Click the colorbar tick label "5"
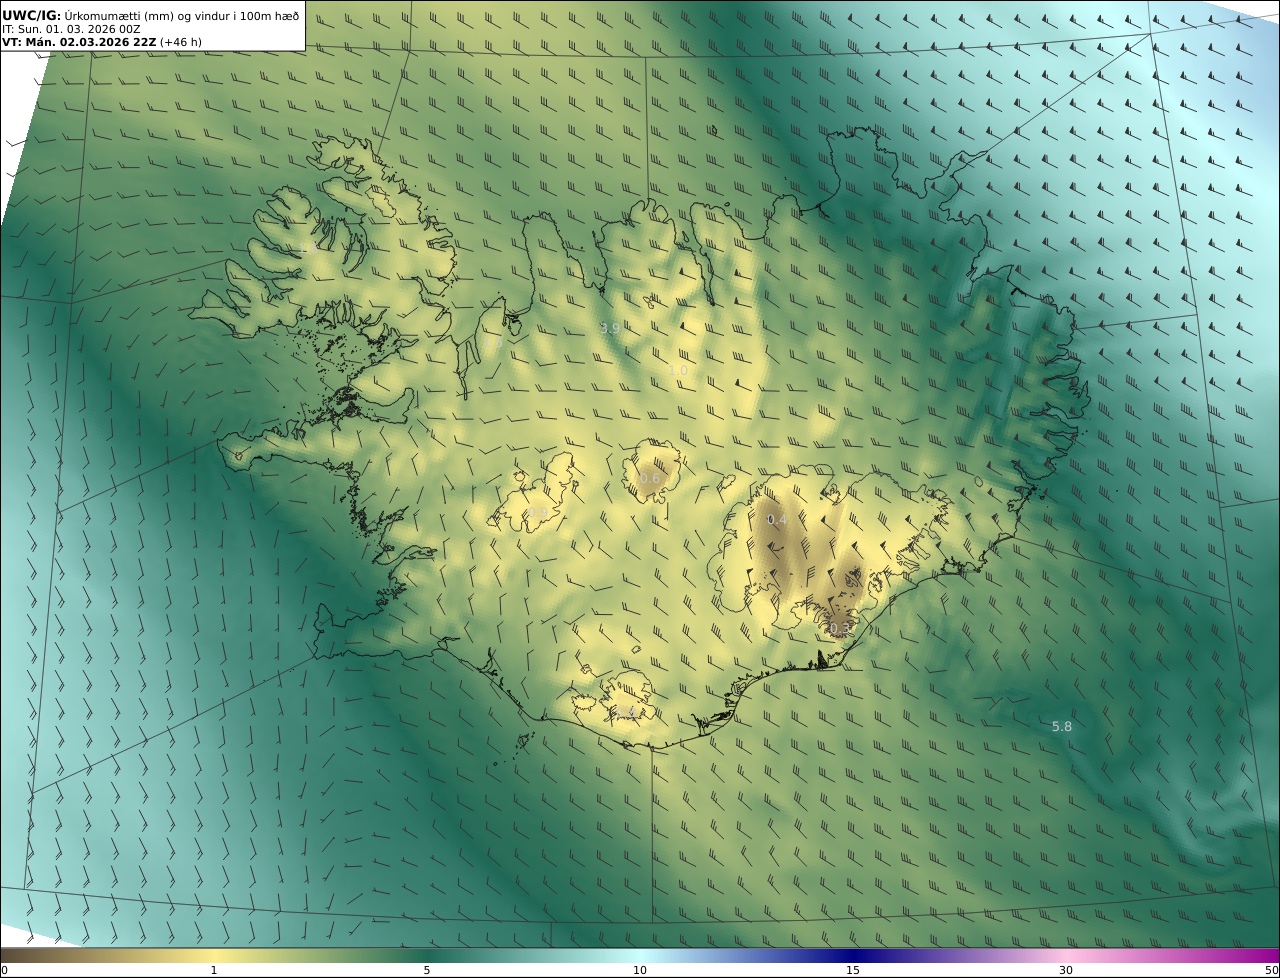 pos(427,970)
